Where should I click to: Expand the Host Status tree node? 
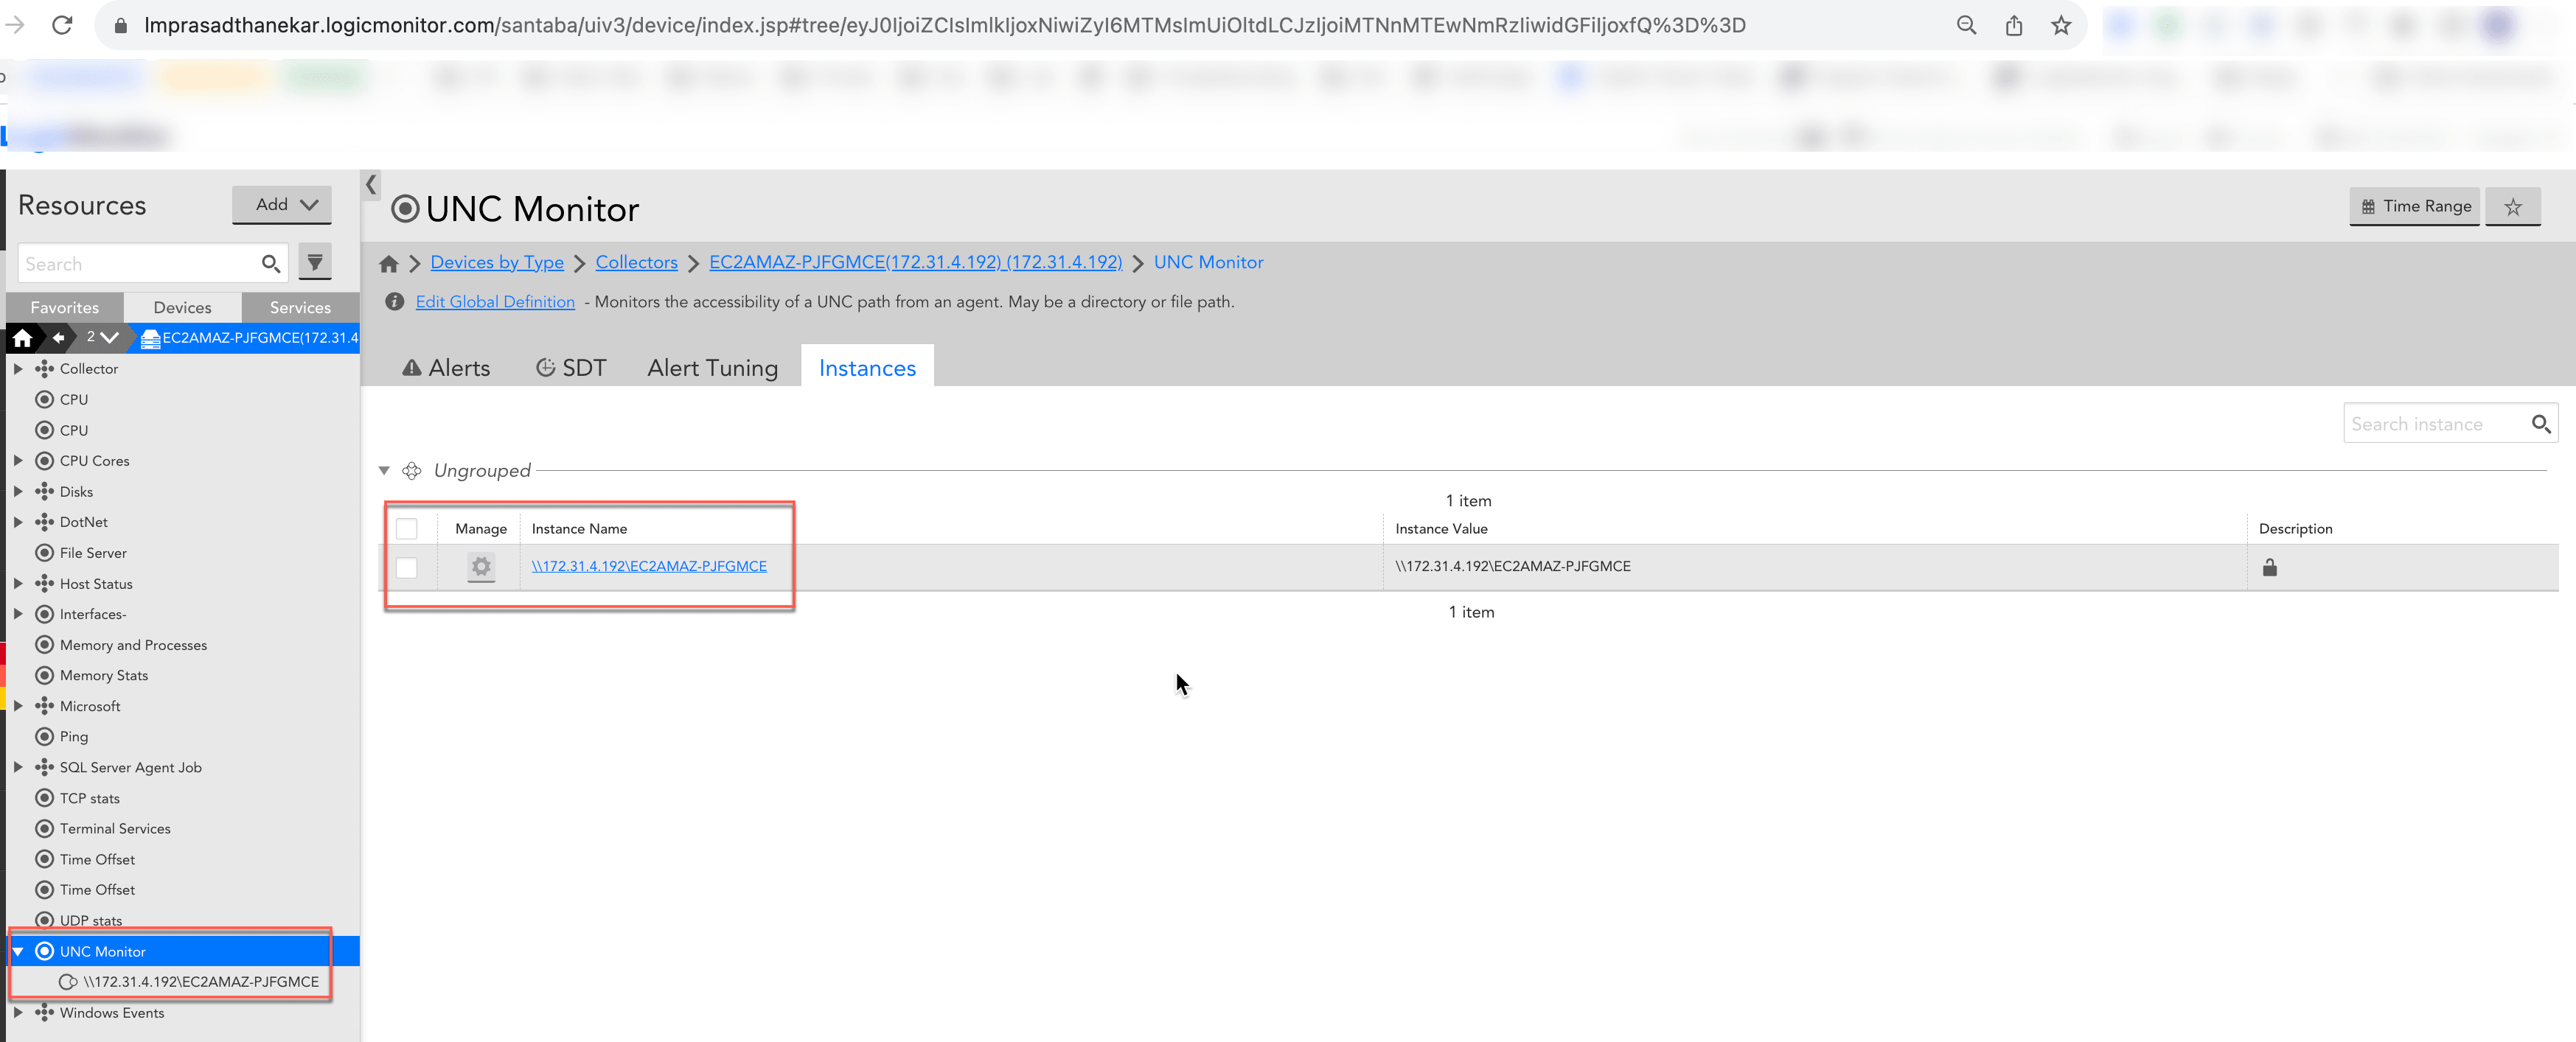18,584
